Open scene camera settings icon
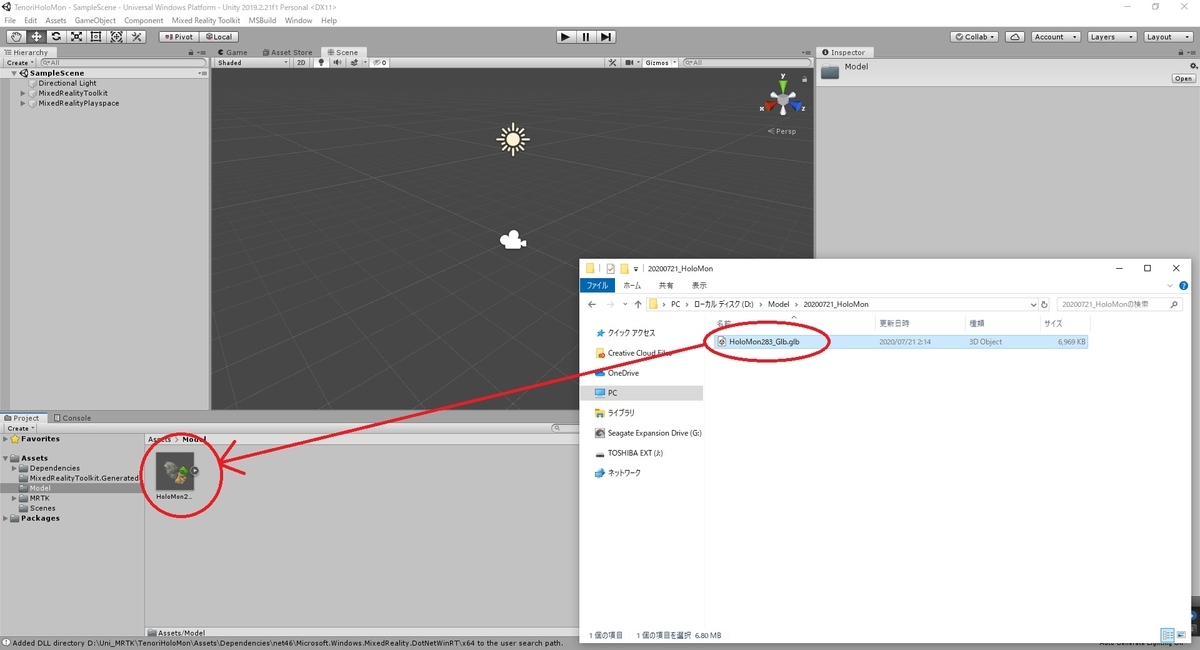1200x650 pixels. [x=631, y=63]
